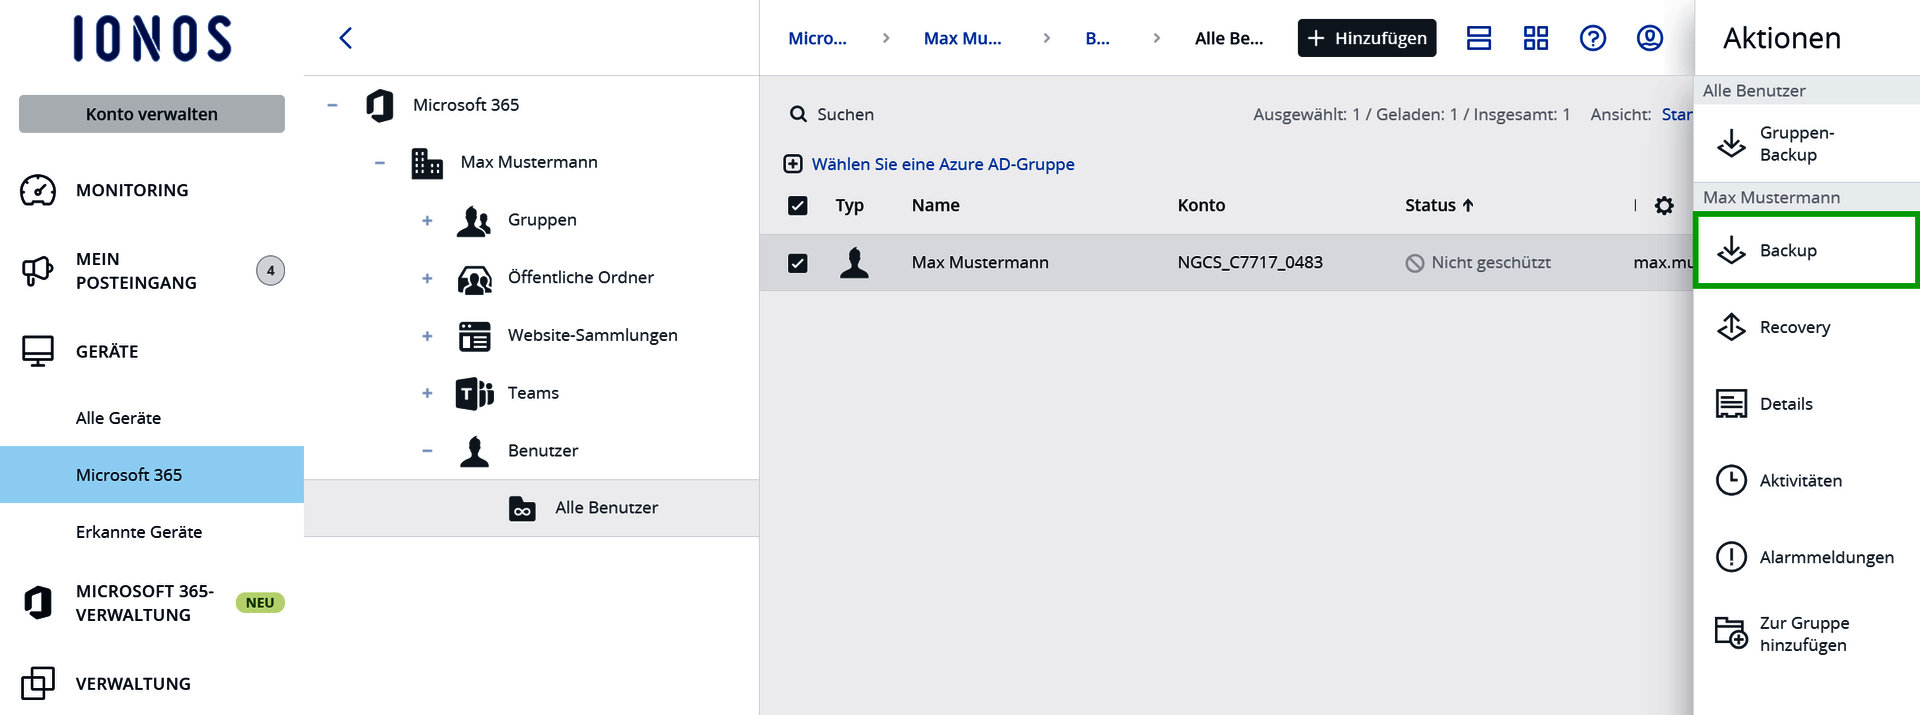Select the Backup action
This screenshot has height=715, width=1920.
point(1806,250)
